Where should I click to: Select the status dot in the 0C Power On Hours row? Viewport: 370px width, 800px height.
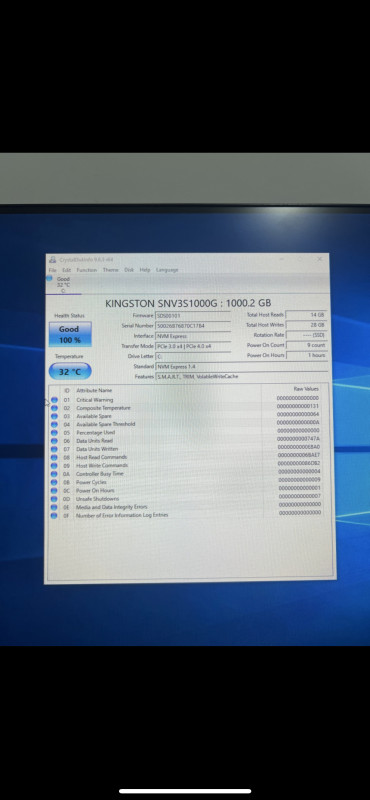tap(54, 491)
